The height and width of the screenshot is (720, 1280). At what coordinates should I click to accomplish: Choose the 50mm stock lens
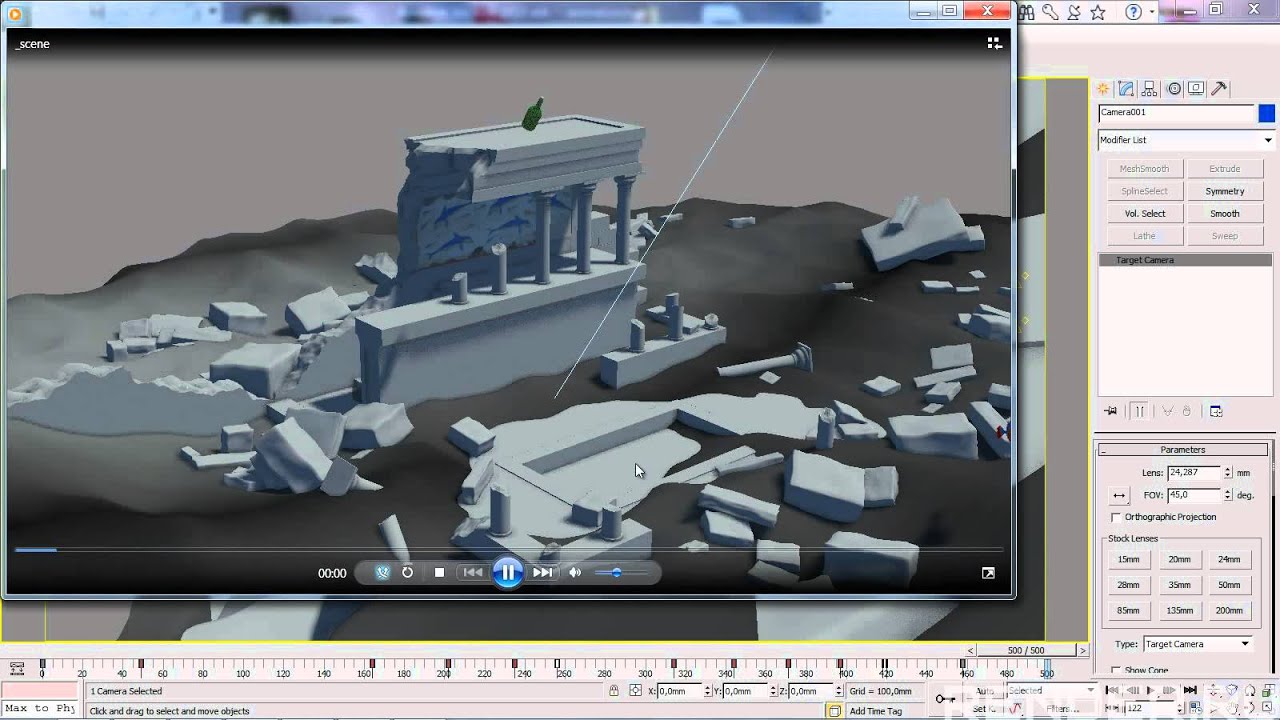(1229, 585)
